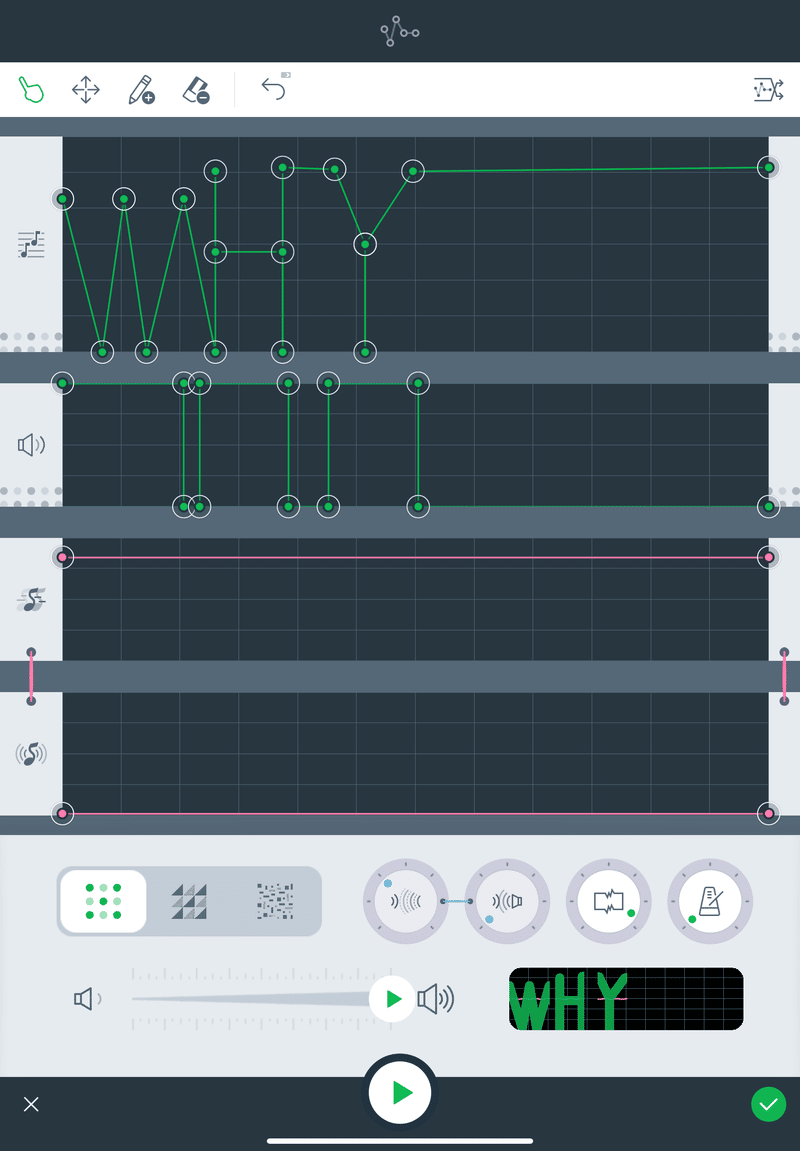Choose the noise pixel pattern mode

tap(275, 901)
